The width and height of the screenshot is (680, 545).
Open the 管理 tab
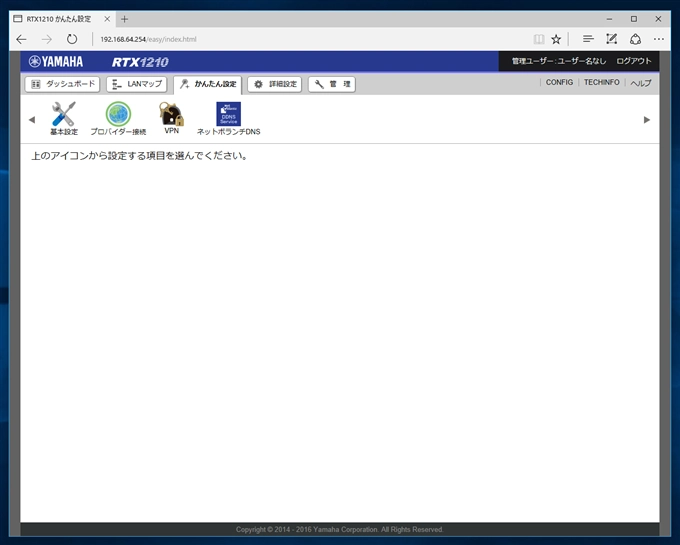point(332,84)
